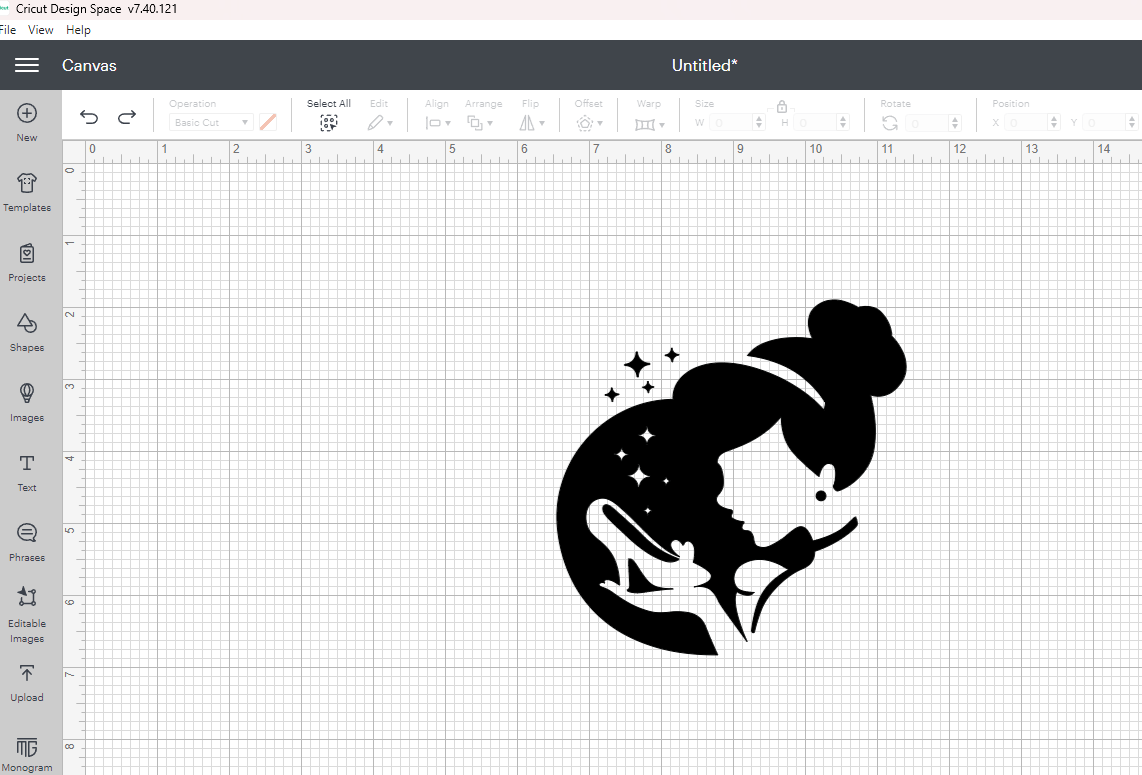Image resolution: width=1142 pixels, height=775 pixels.
Task: Click the Height stepper arrows
Action: (843, 122)
